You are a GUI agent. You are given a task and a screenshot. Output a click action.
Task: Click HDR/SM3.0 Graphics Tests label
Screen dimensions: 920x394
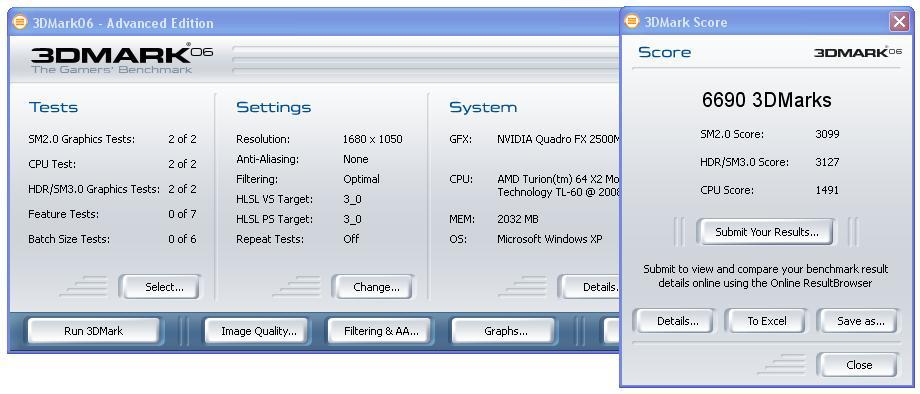tap(94, 189)
